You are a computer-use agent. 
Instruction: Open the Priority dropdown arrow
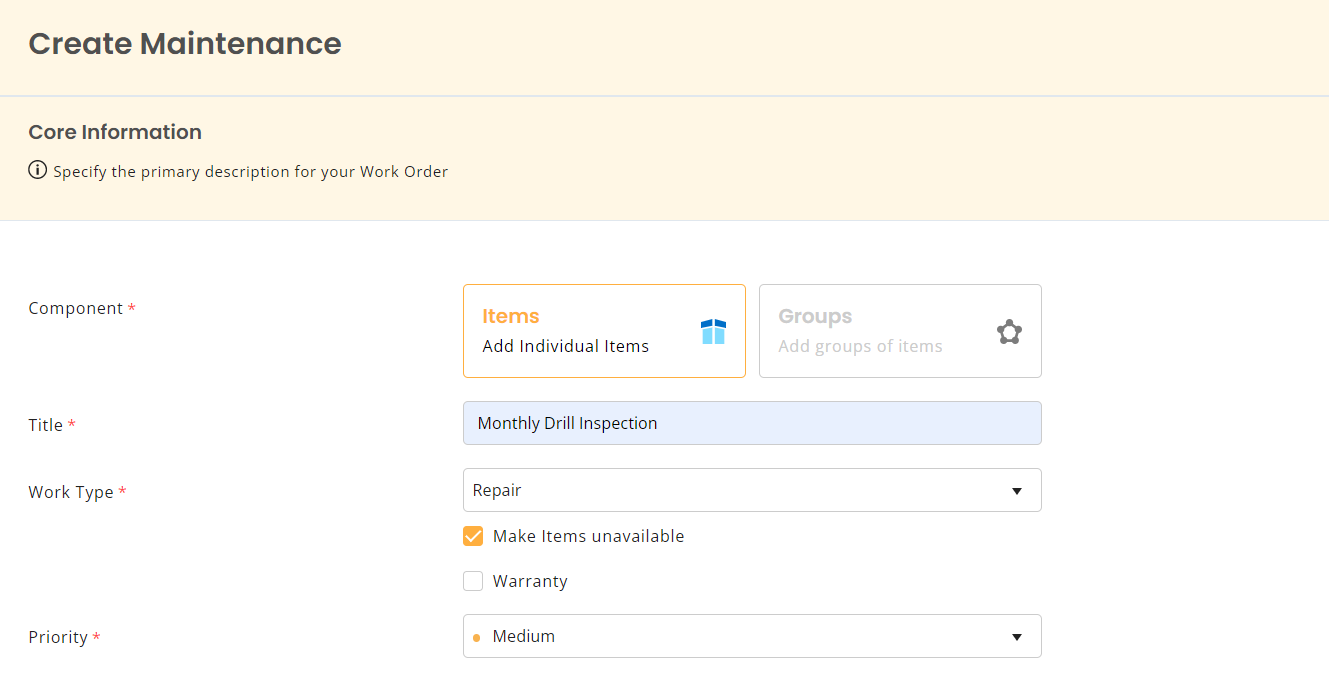click(x=1016, y=637)
